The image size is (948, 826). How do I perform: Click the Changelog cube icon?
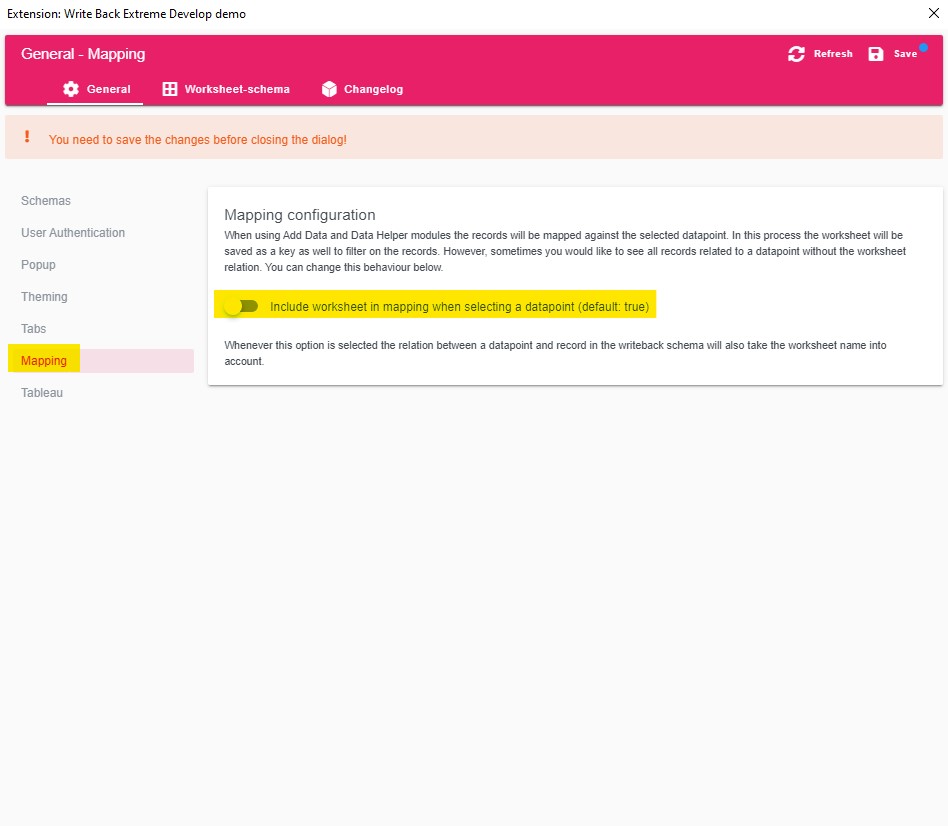click(x=329, y=89)
